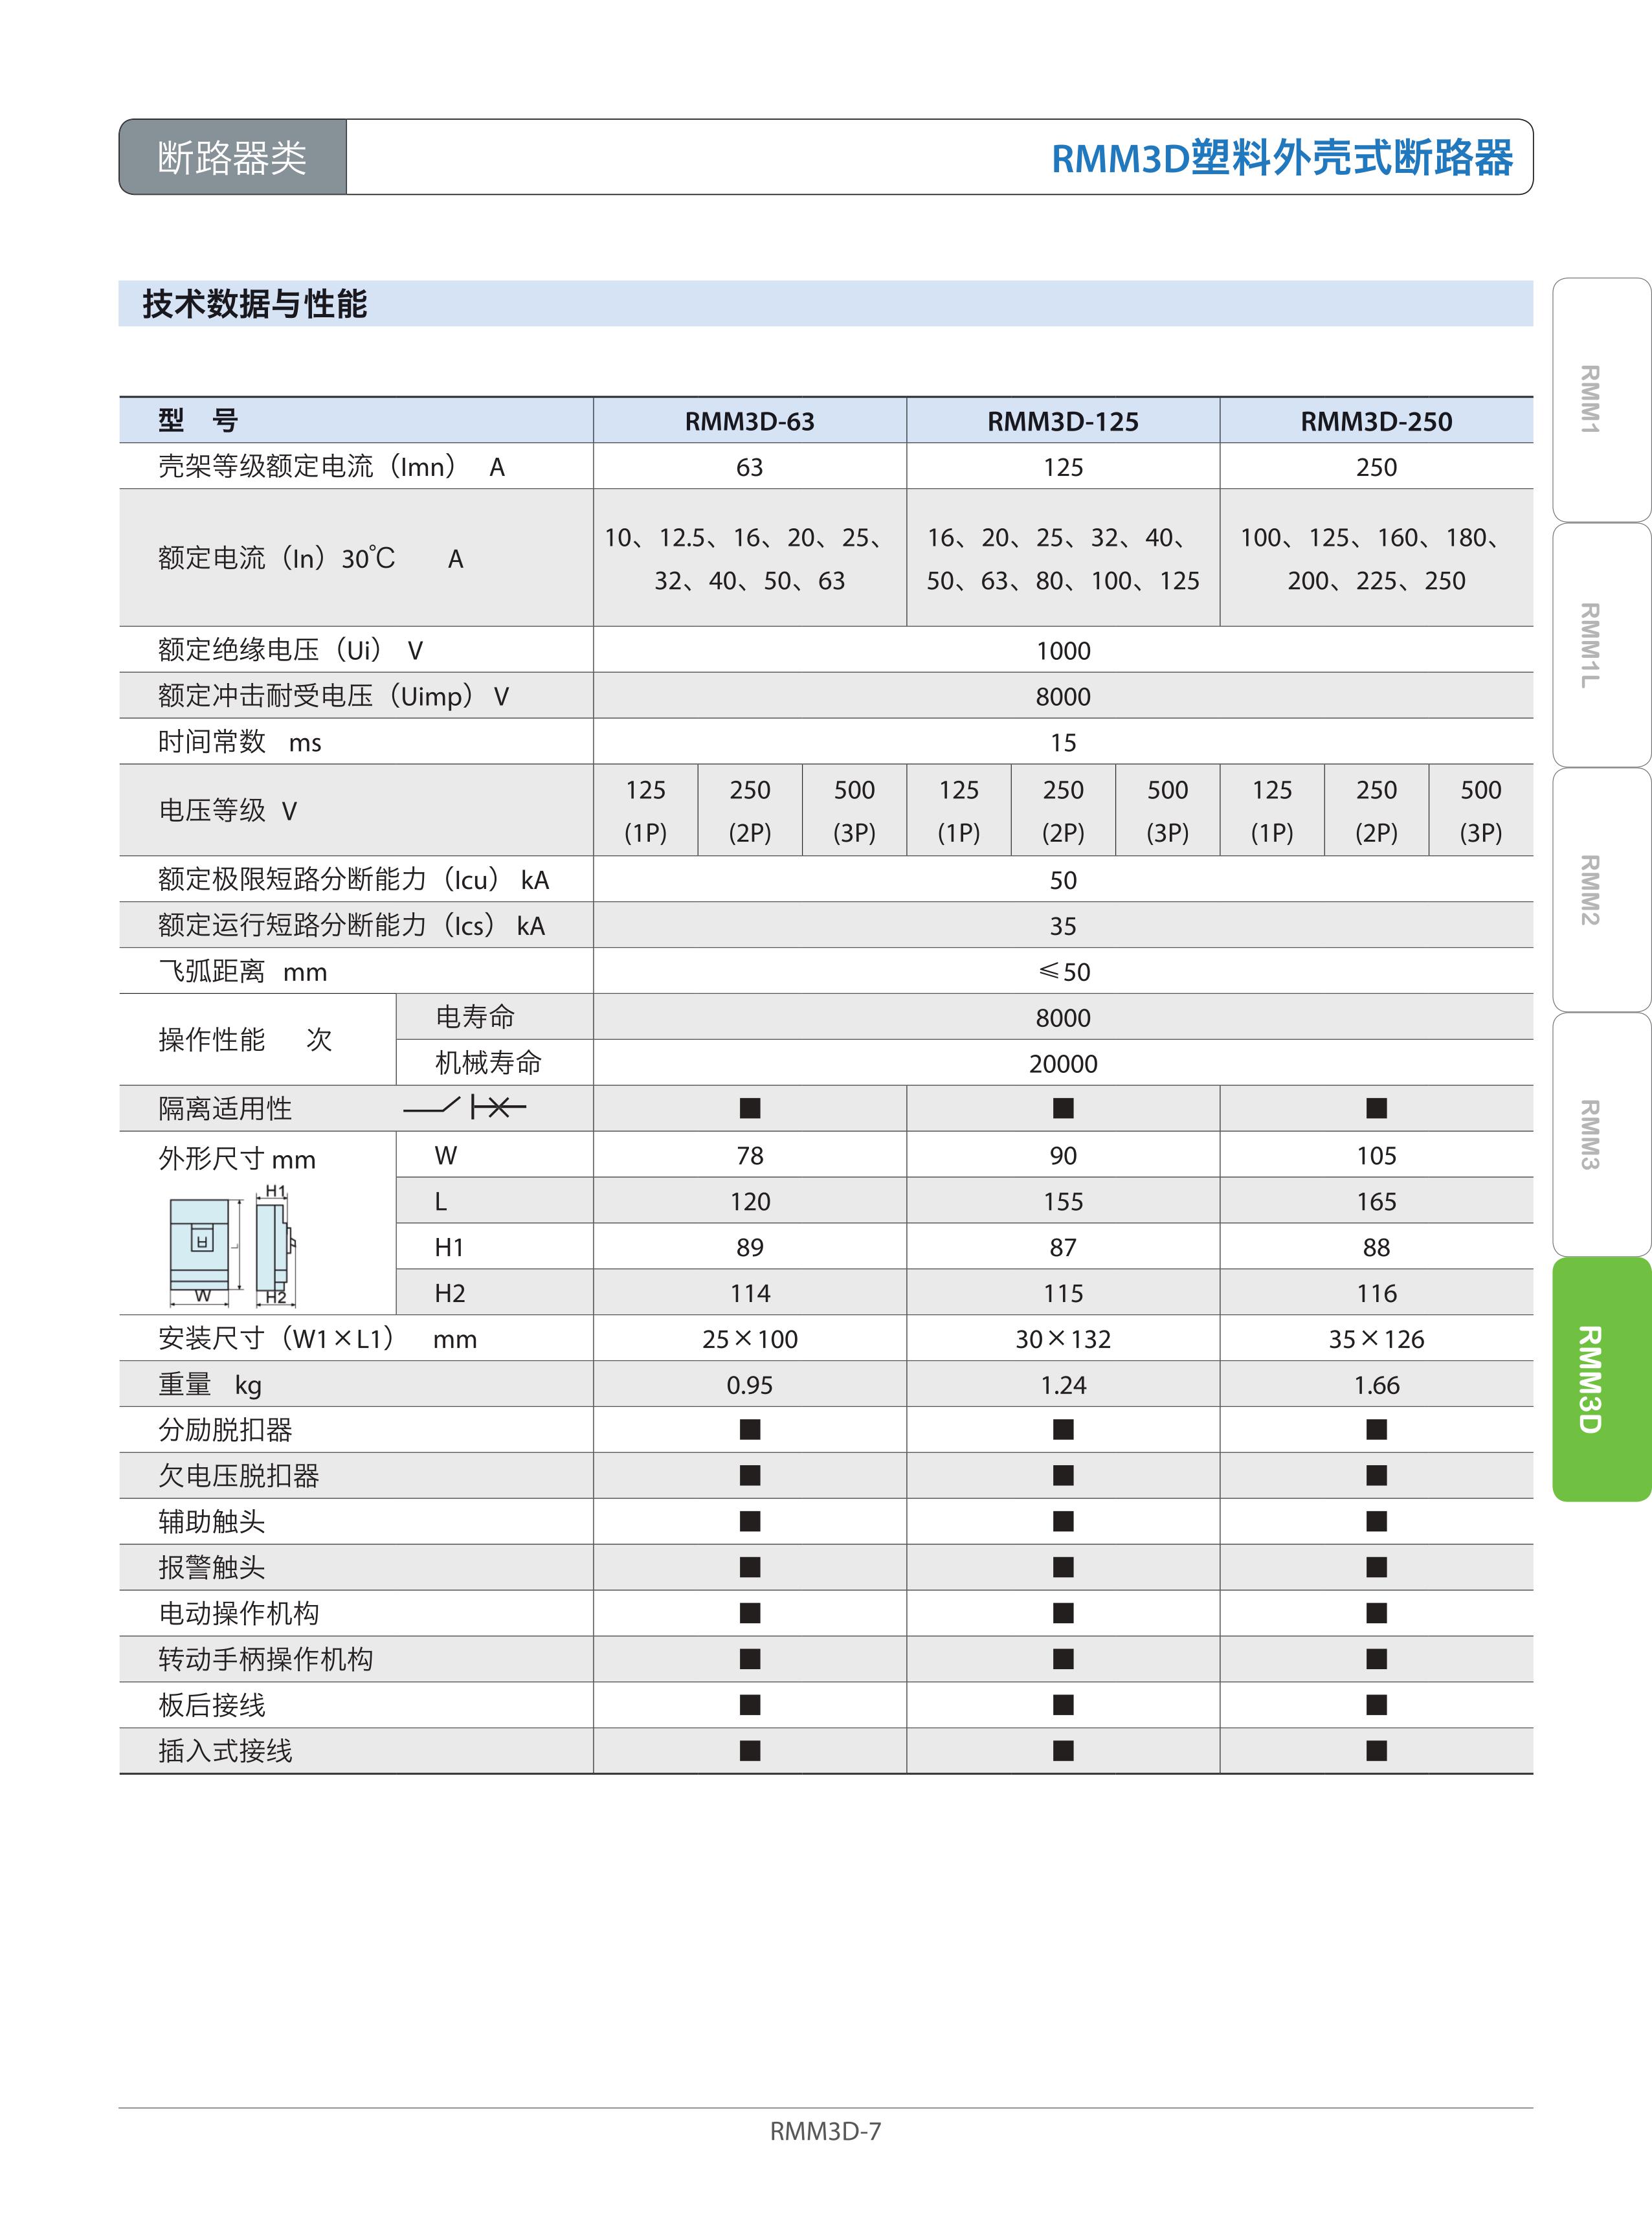The image size is (1652, 2226).
Task: Click the RMM3D-7 page number footer
Action: [825, 2131]
